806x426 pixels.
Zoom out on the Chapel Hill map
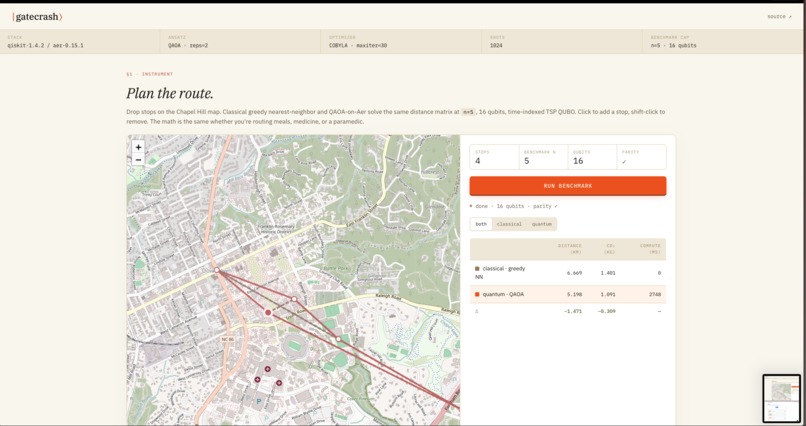point(138,160)
